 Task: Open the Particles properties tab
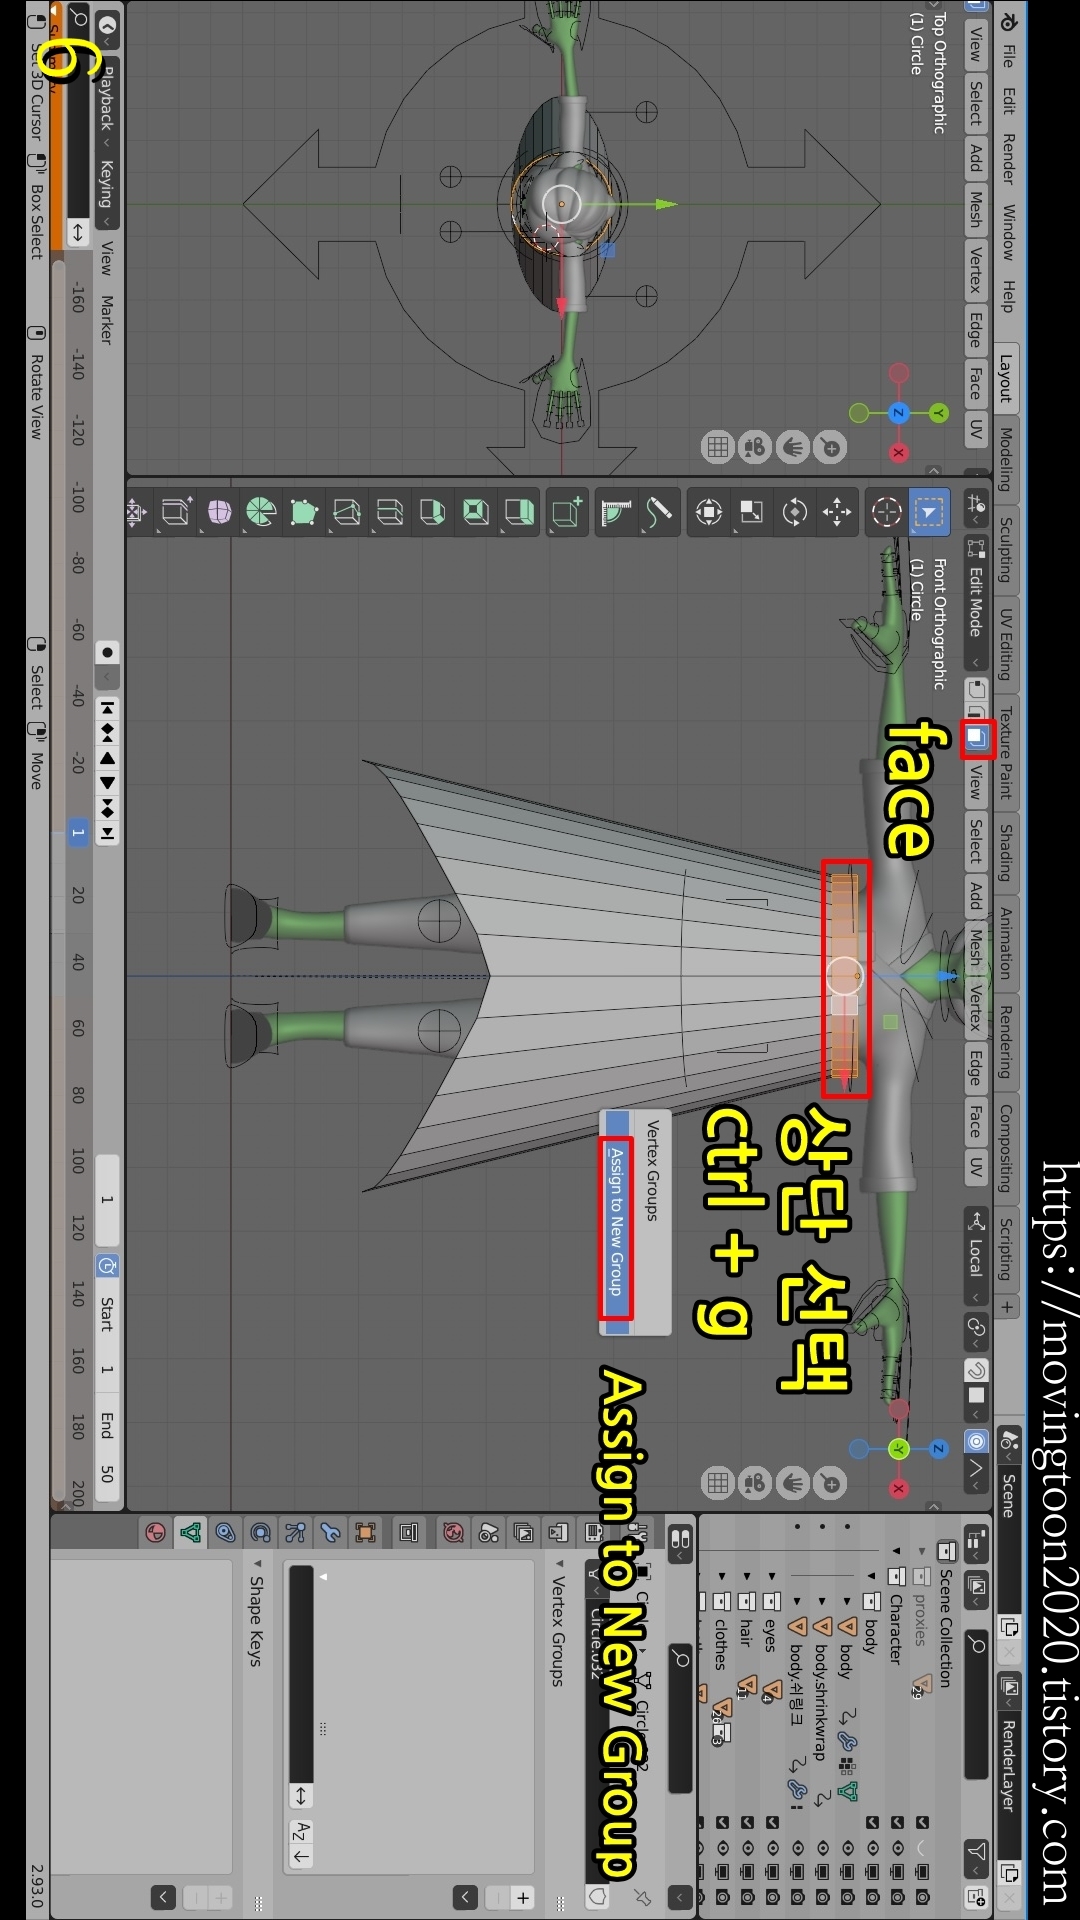(x=295, y=1532)
